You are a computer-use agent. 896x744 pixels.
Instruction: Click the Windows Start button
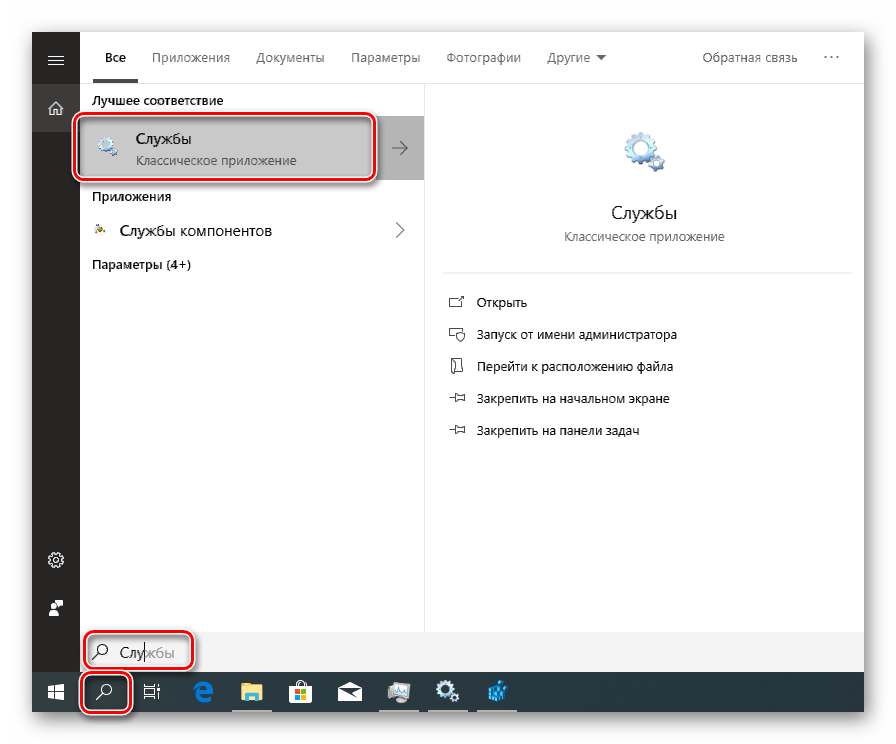[56, 691]
